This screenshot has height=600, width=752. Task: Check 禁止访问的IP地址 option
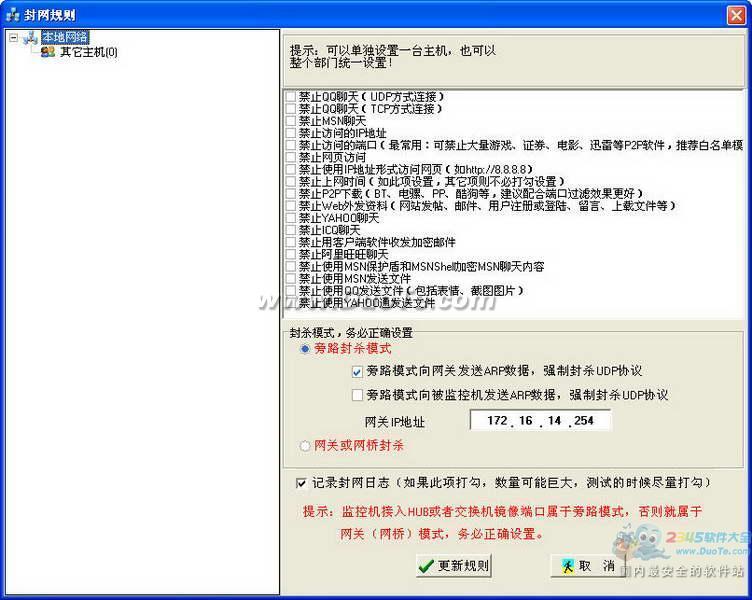(291, 133)
